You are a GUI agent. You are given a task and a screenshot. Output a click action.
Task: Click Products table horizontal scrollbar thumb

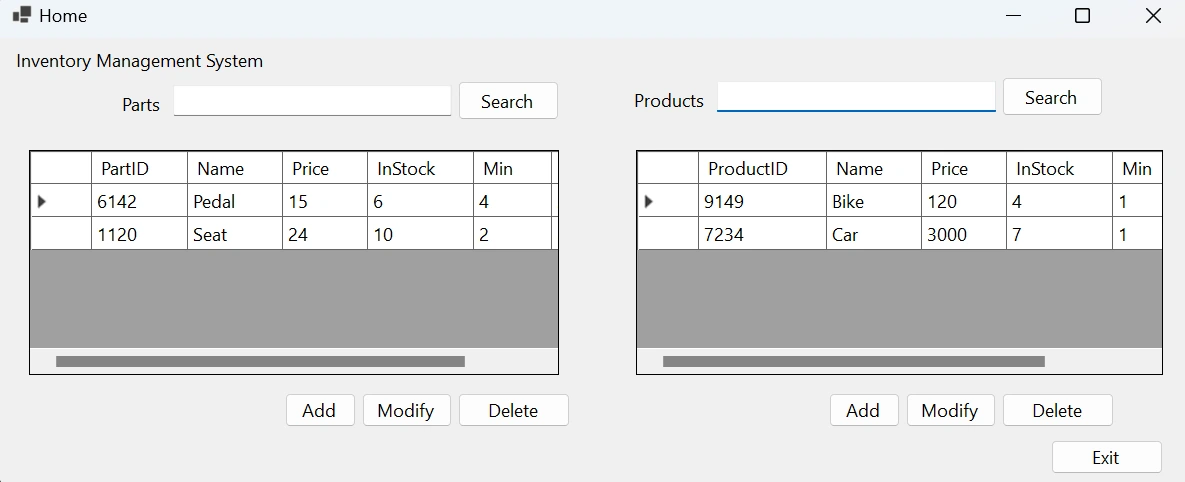(854, 361)
